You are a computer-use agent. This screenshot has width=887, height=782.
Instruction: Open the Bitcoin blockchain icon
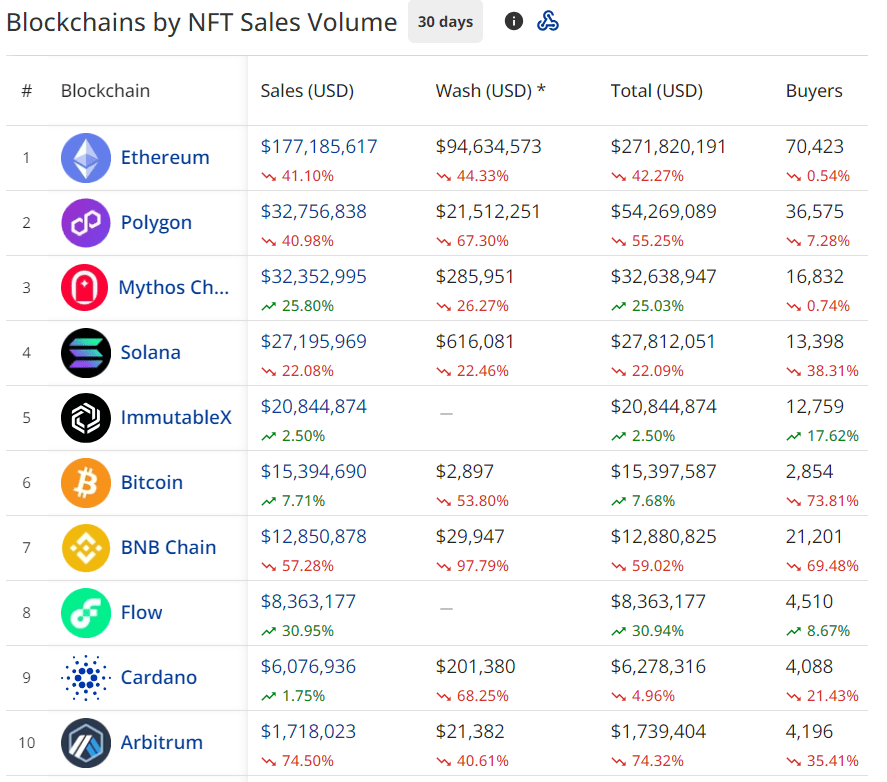coord(85,483)
